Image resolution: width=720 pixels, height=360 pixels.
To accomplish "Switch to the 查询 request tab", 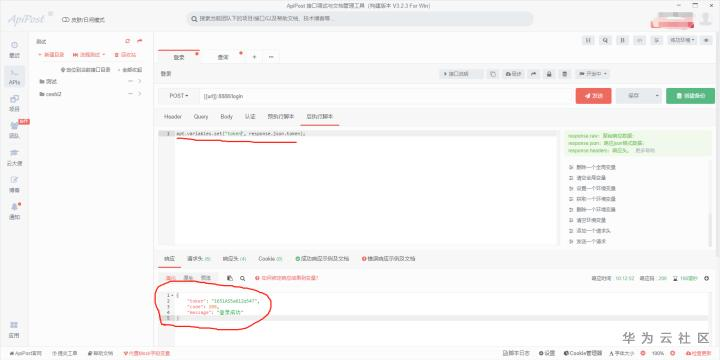I will (223, 57).
